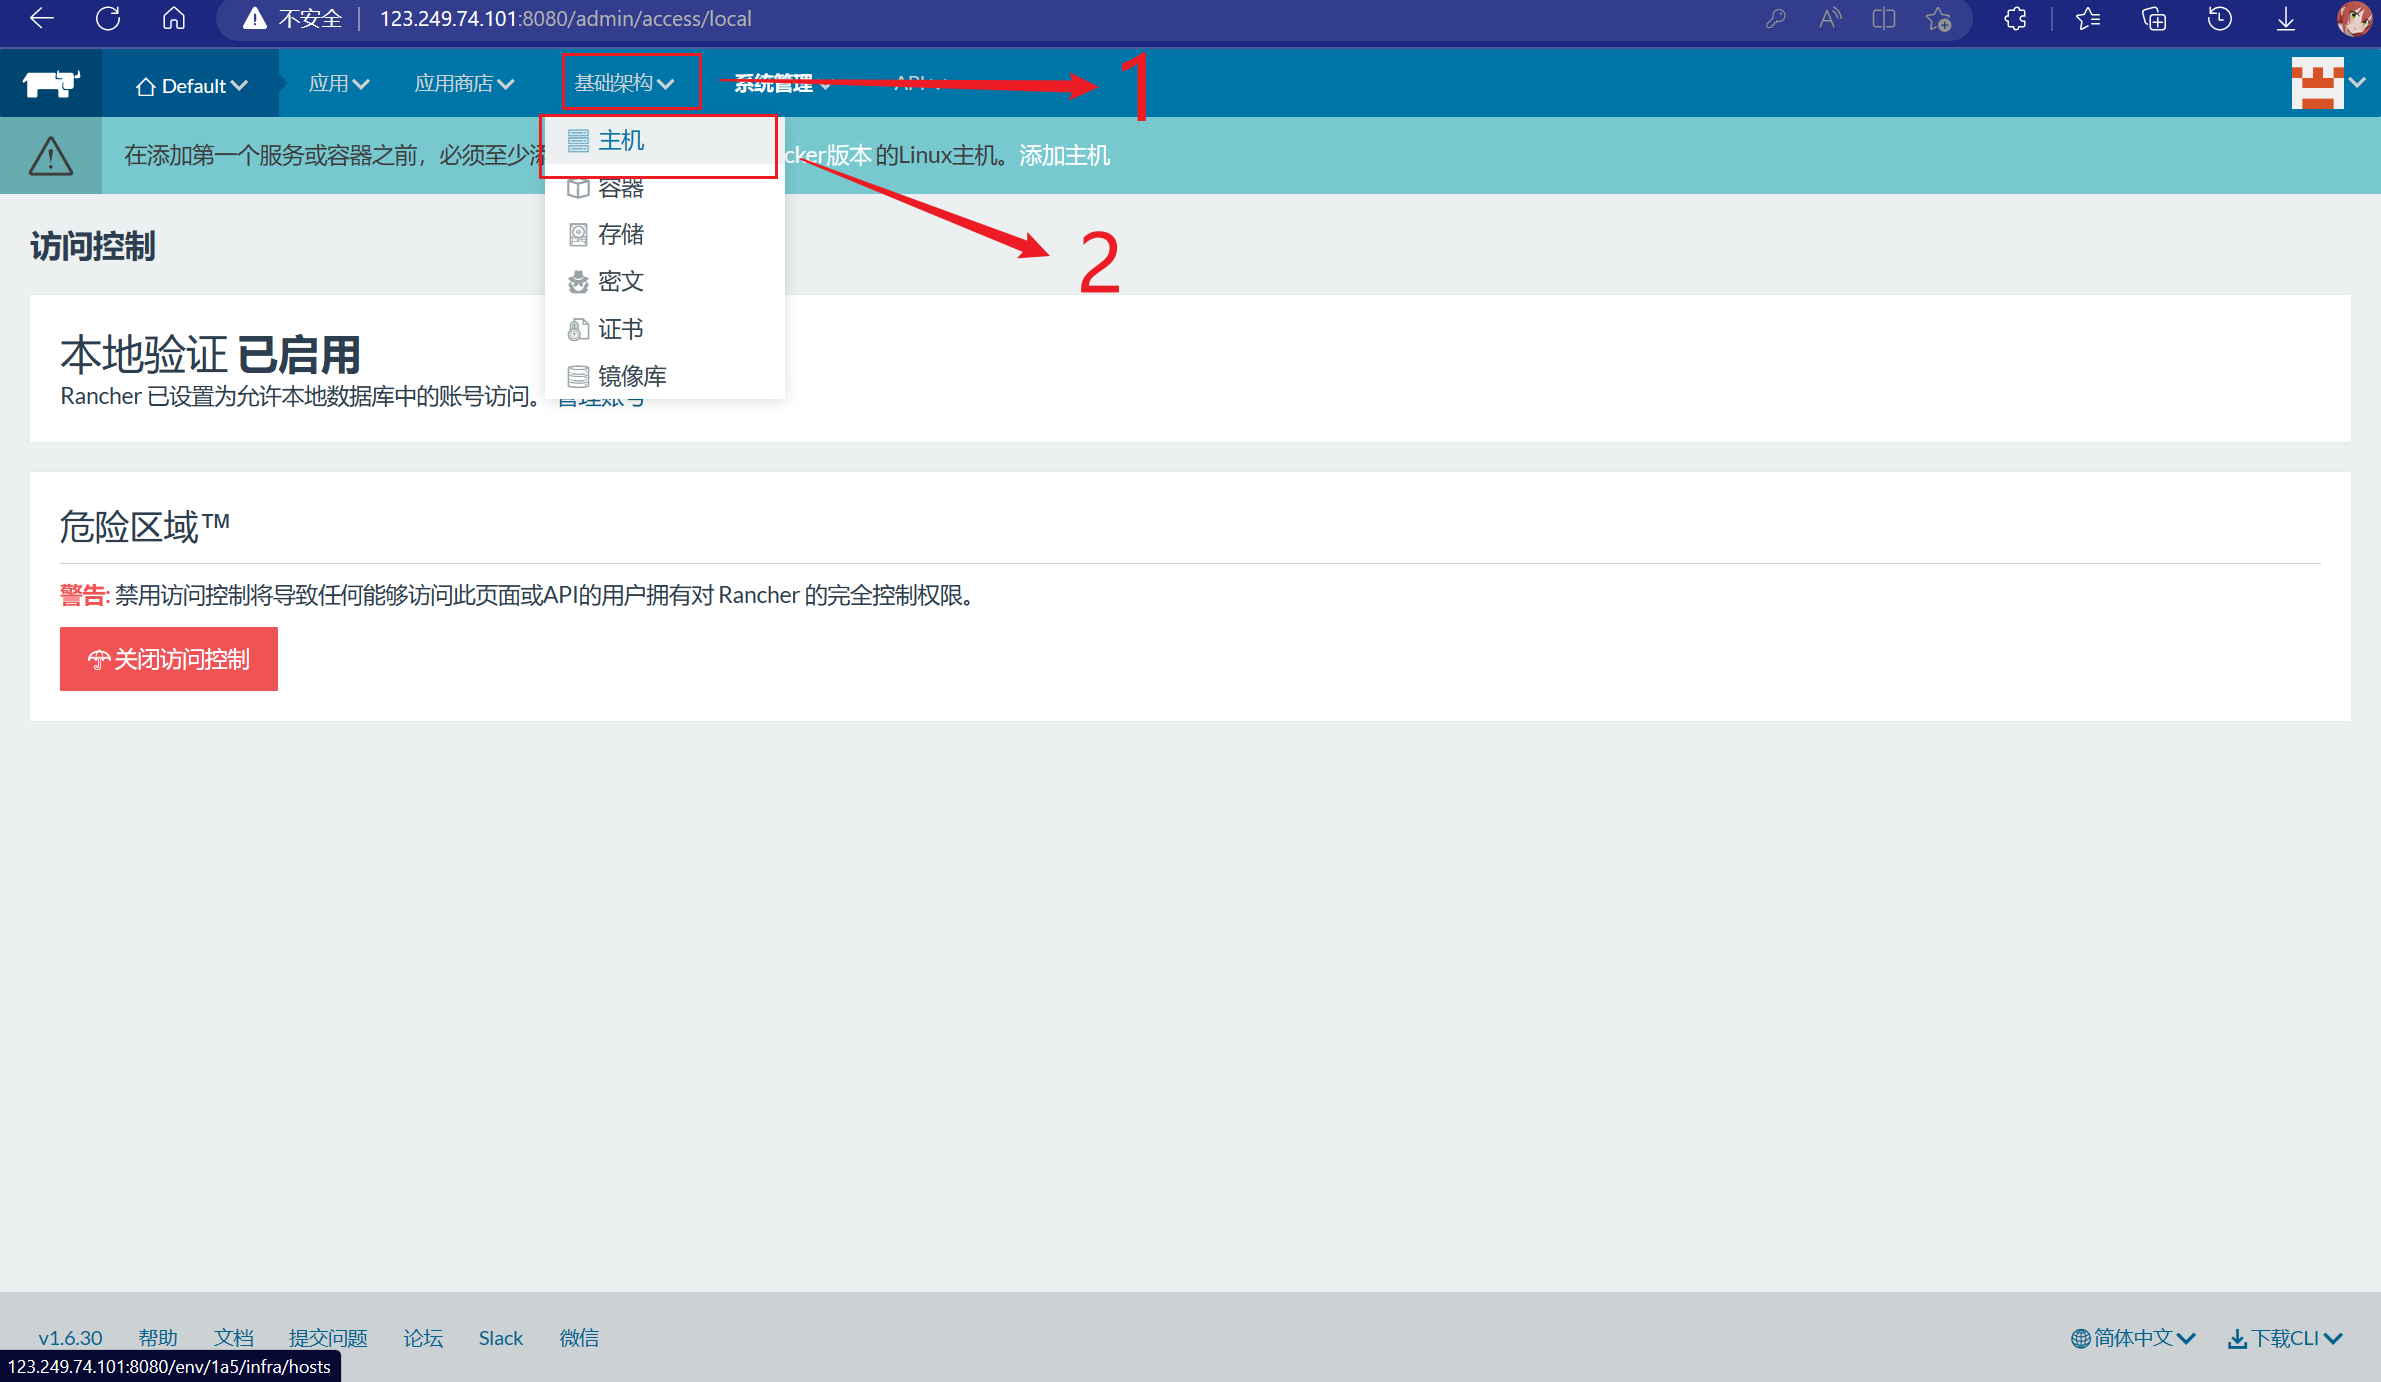Choose 镜像库 in the dropdown list
The height and width of the screenshot is (1382, 2381).
tap(631, 377)
